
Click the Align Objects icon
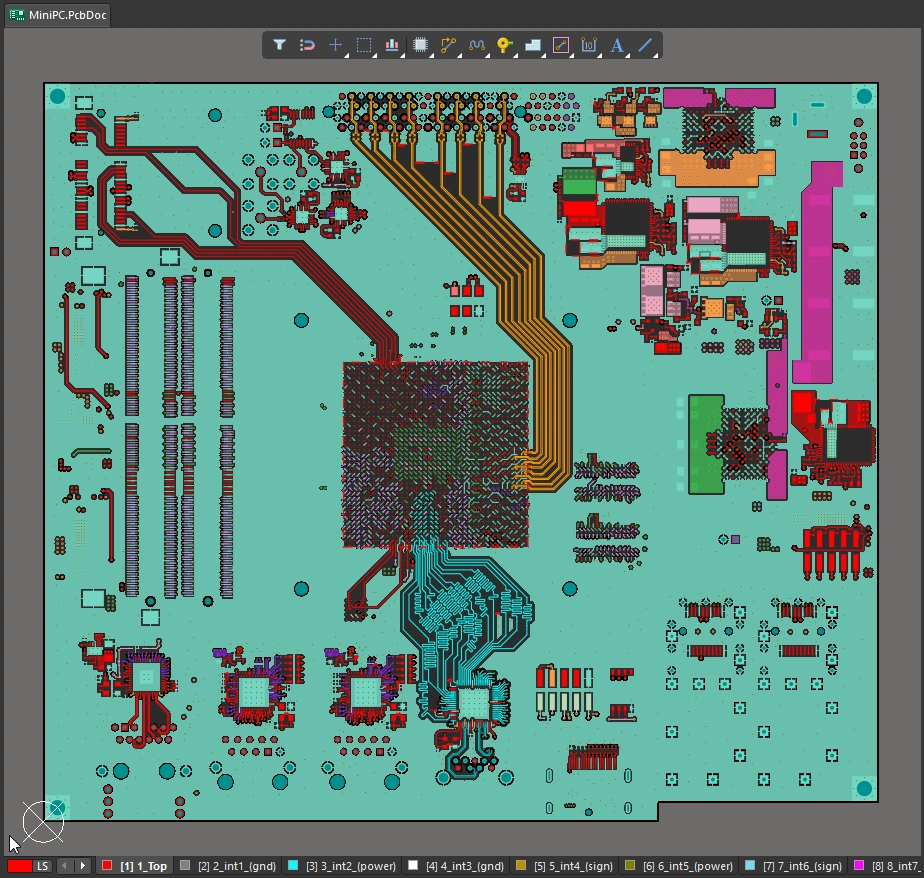point(392,45)
